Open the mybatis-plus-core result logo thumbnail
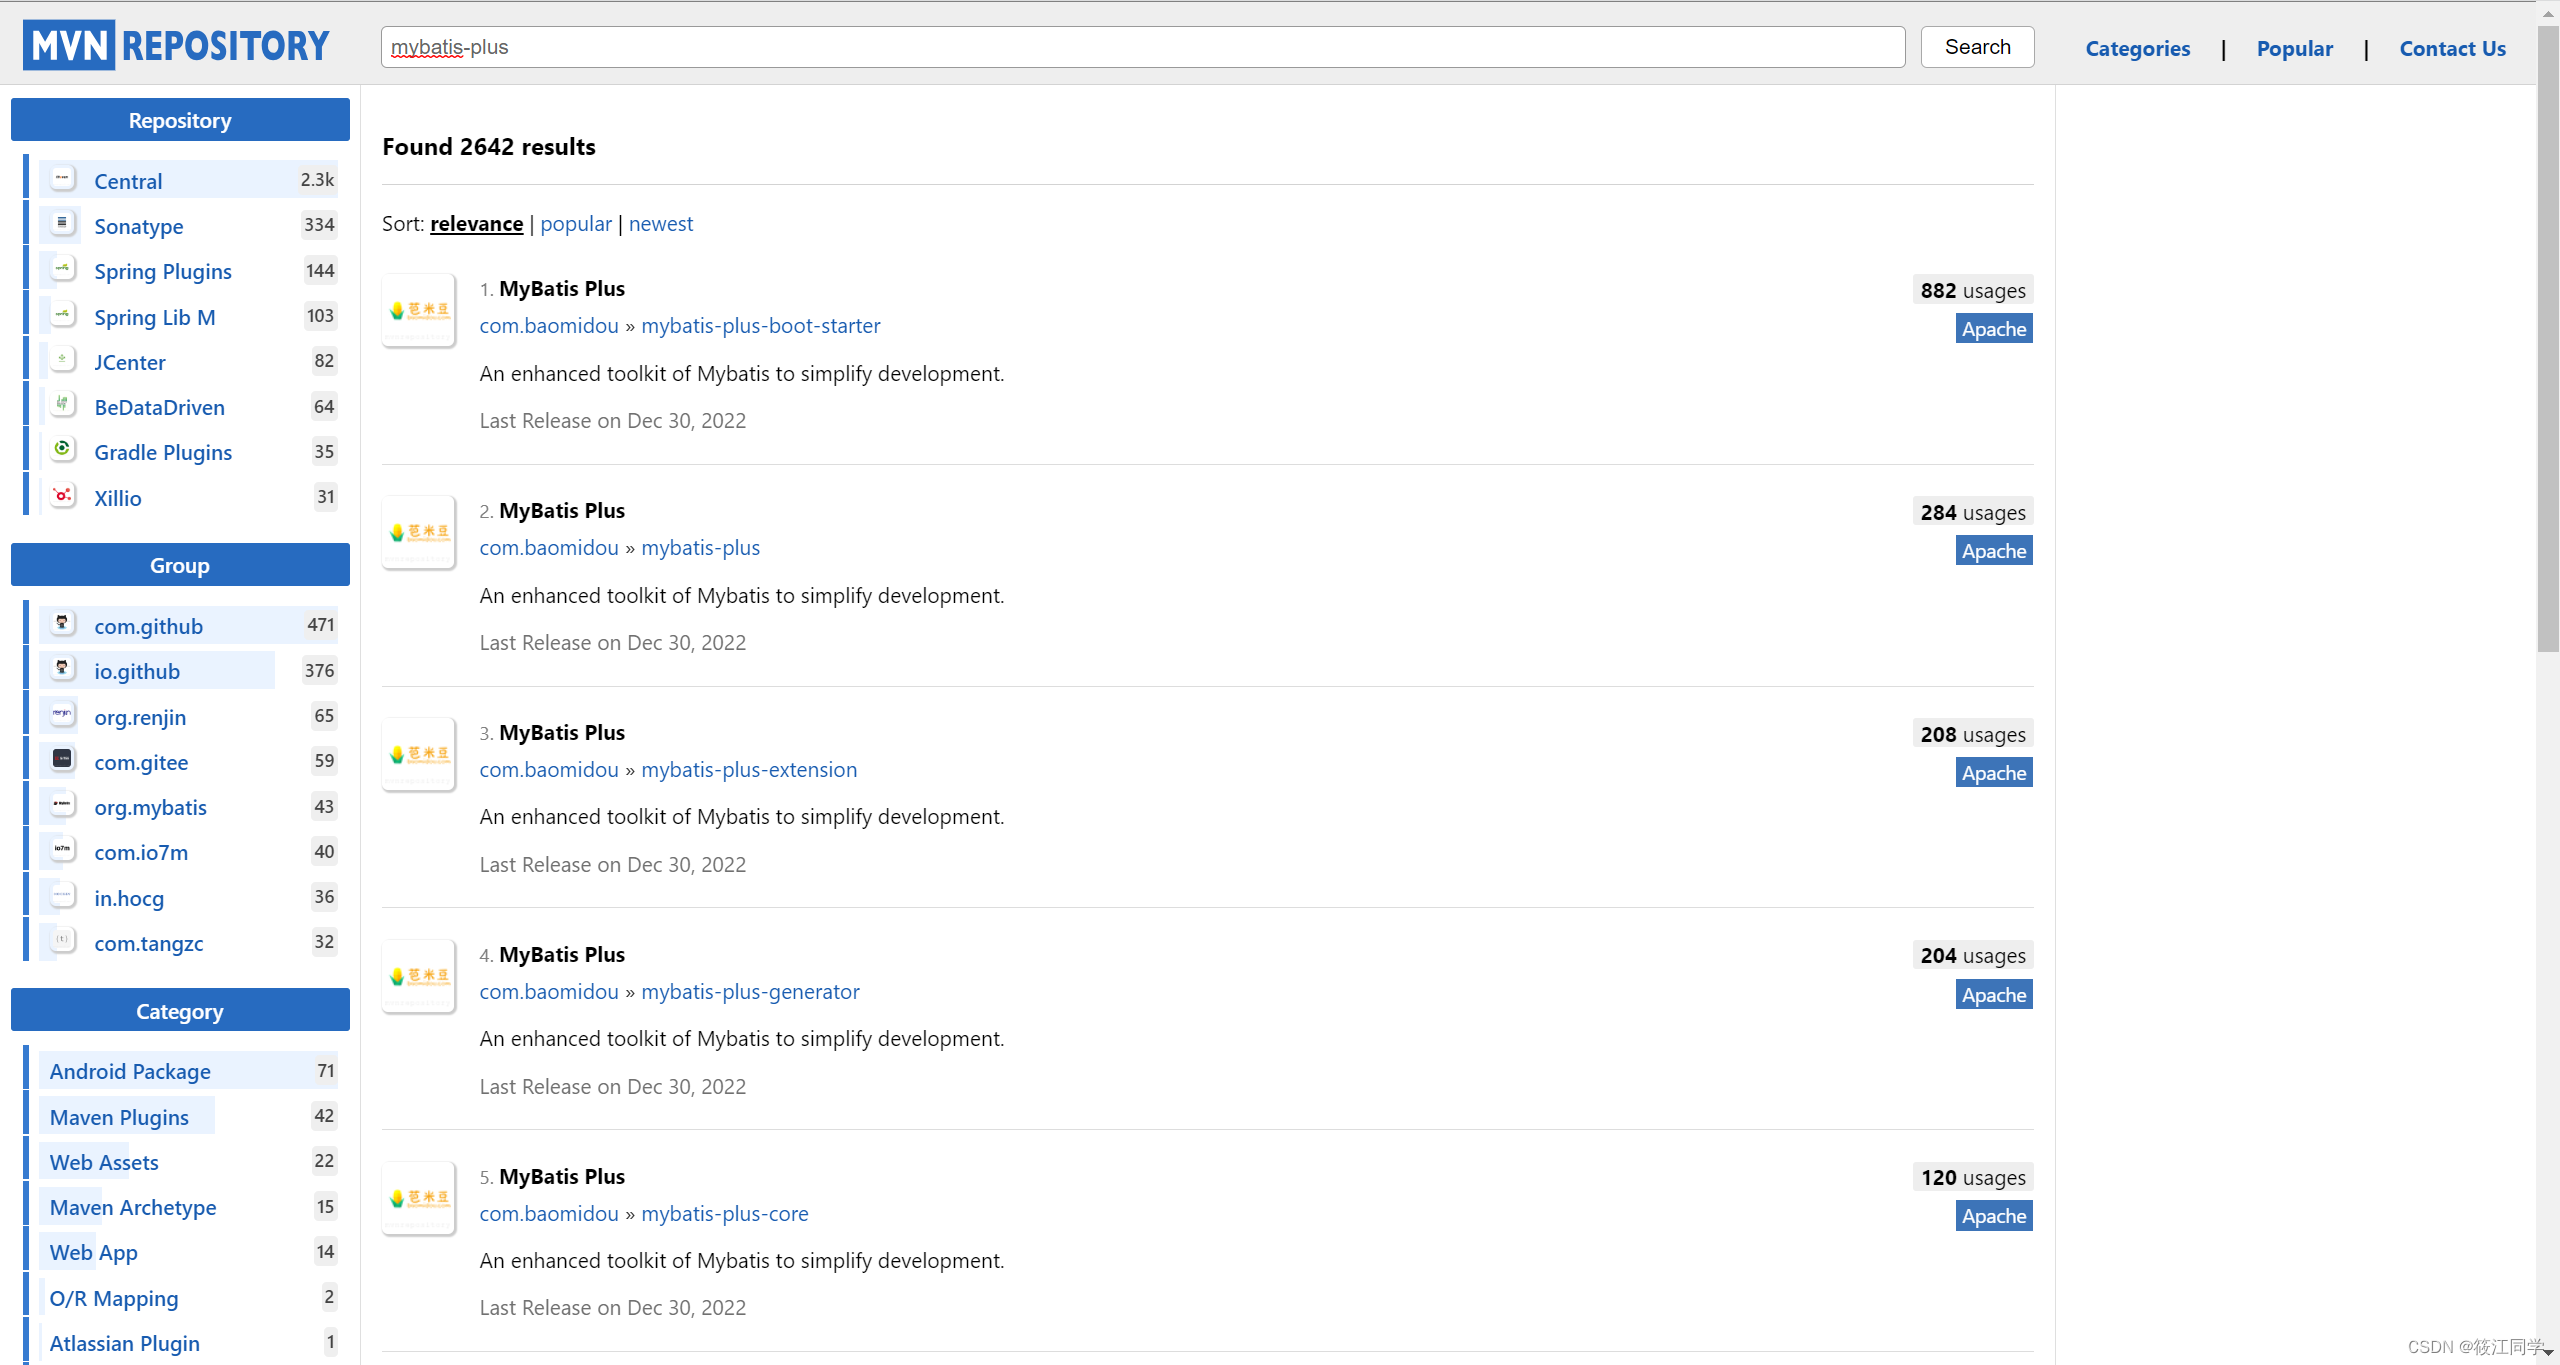Screen dimensions: 2560x1365 click(x=419, y=1198)
